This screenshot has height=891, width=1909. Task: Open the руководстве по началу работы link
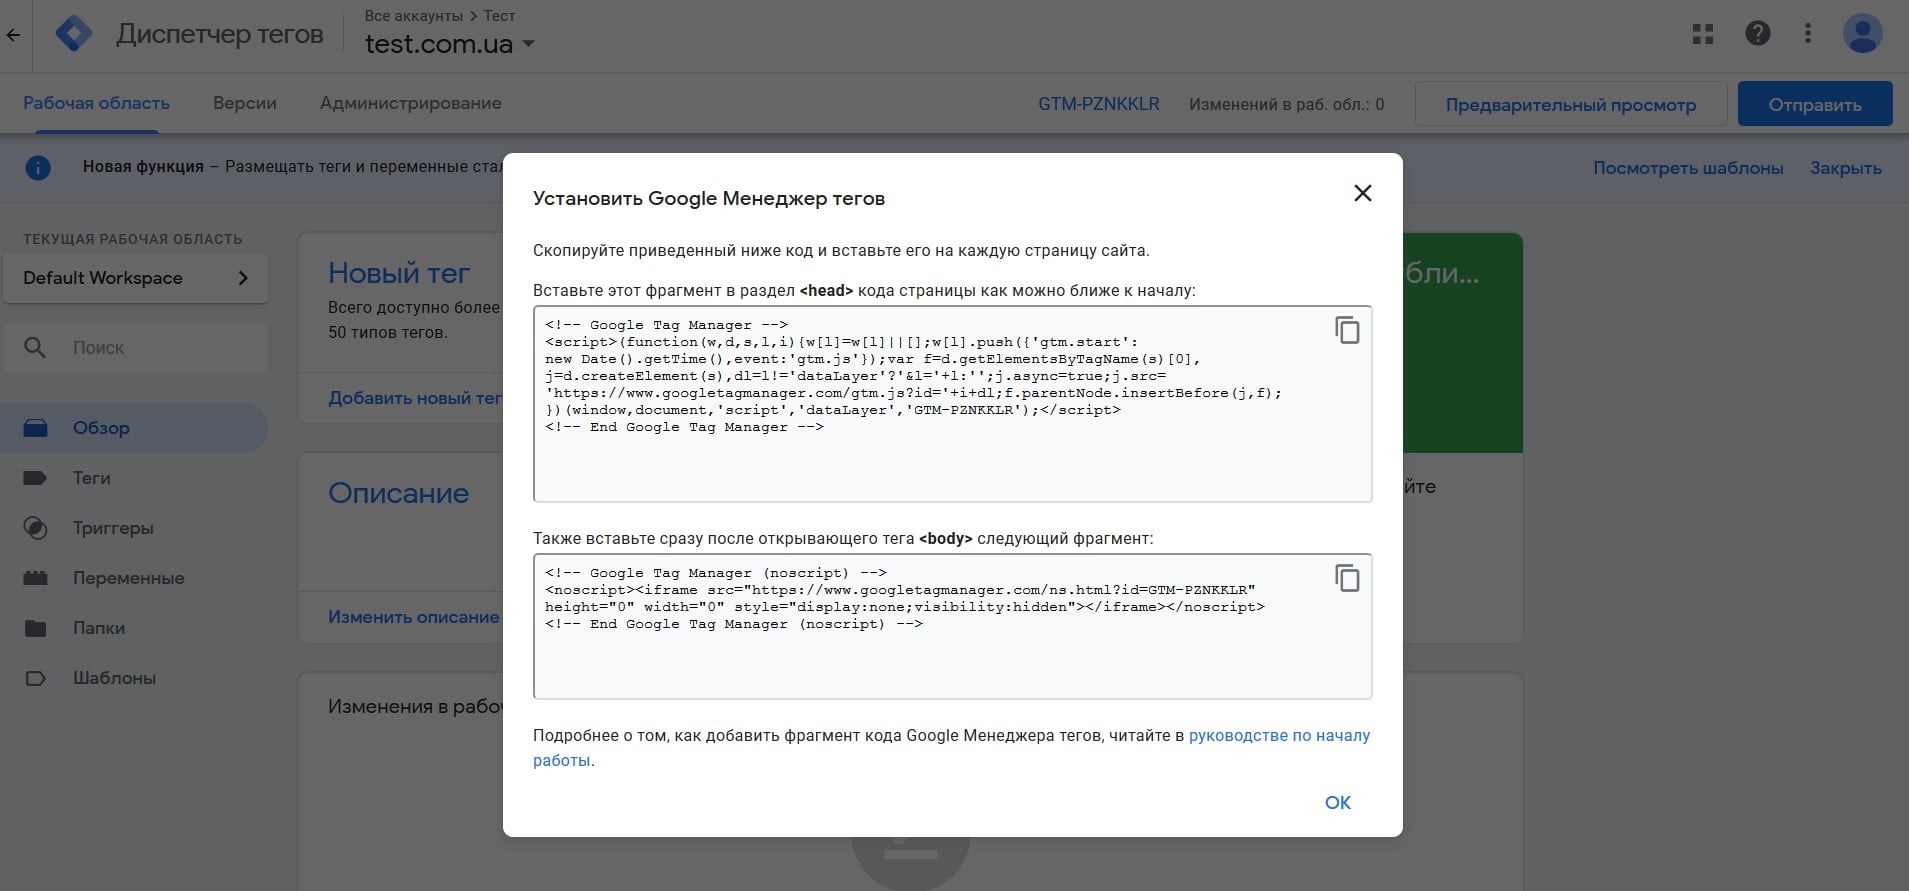point(1278,735)
